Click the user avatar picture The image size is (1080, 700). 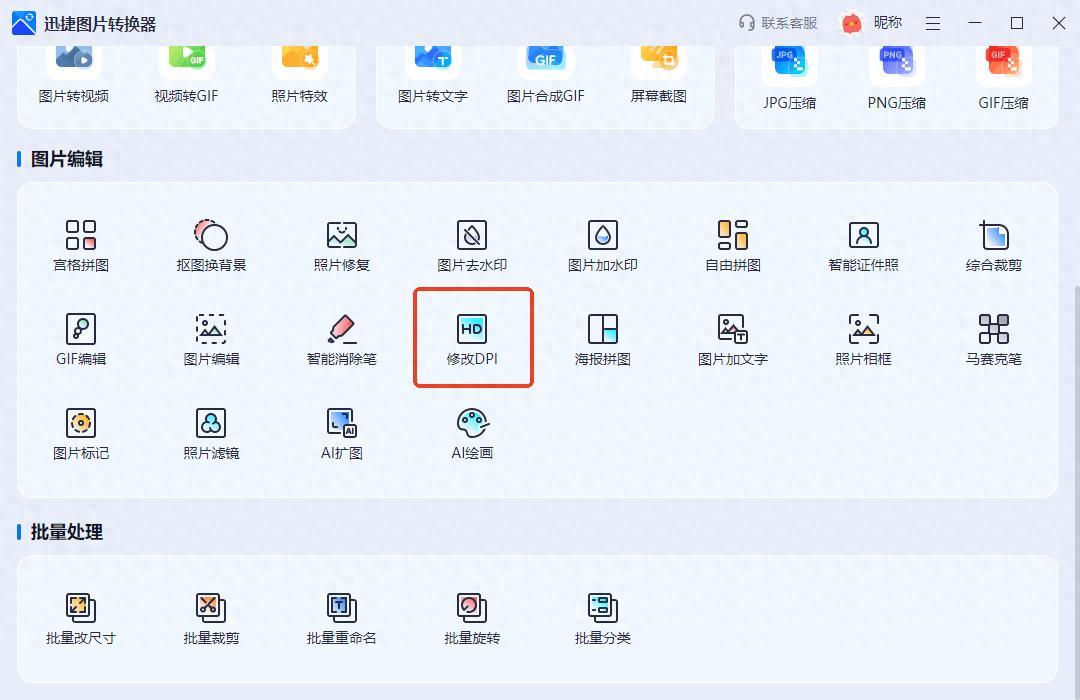852,23
